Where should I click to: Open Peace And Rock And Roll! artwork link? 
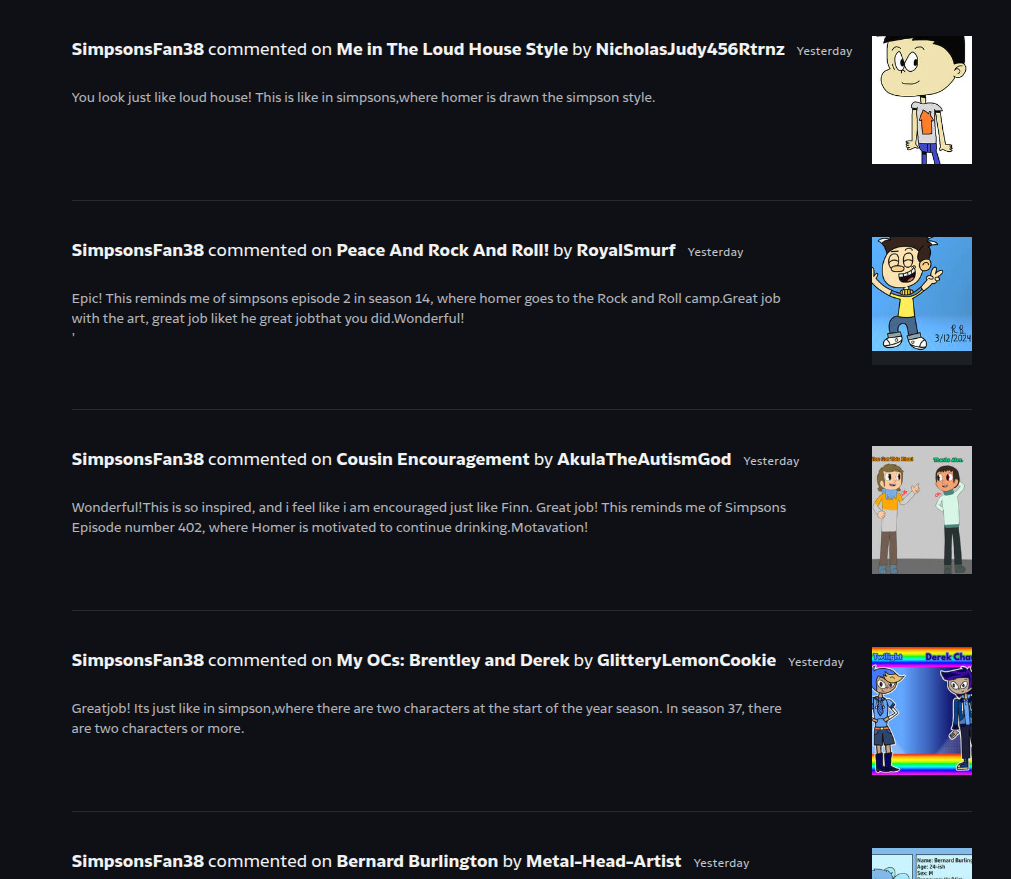442,250
